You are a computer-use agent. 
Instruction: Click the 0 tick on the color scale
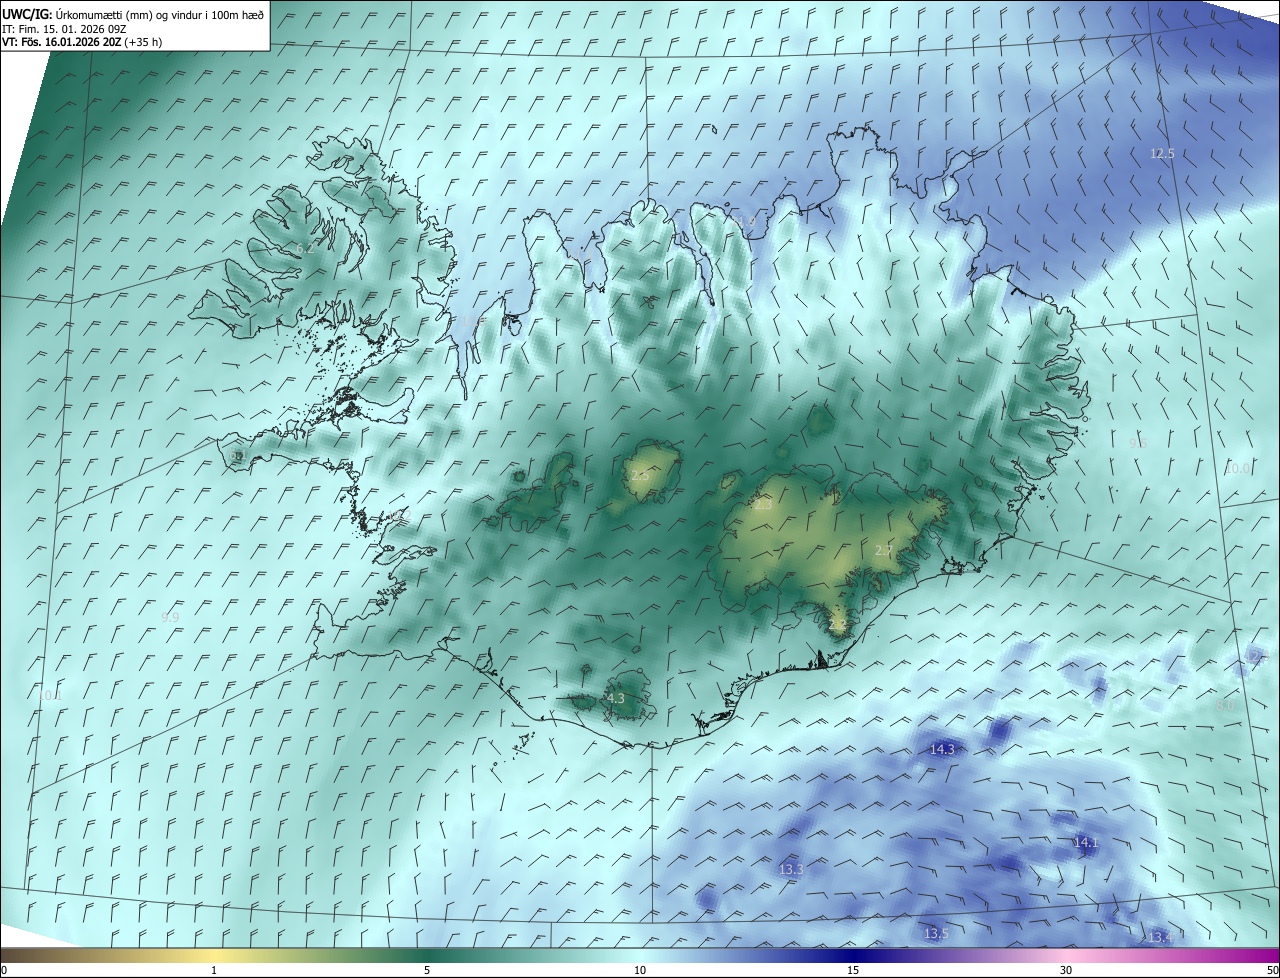[4, 971]
